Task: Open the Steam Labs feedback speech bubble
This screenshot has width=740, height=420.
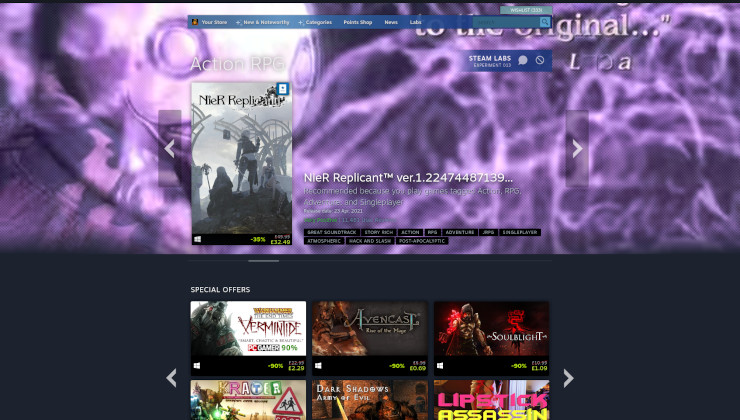Action: pos(523,60)
